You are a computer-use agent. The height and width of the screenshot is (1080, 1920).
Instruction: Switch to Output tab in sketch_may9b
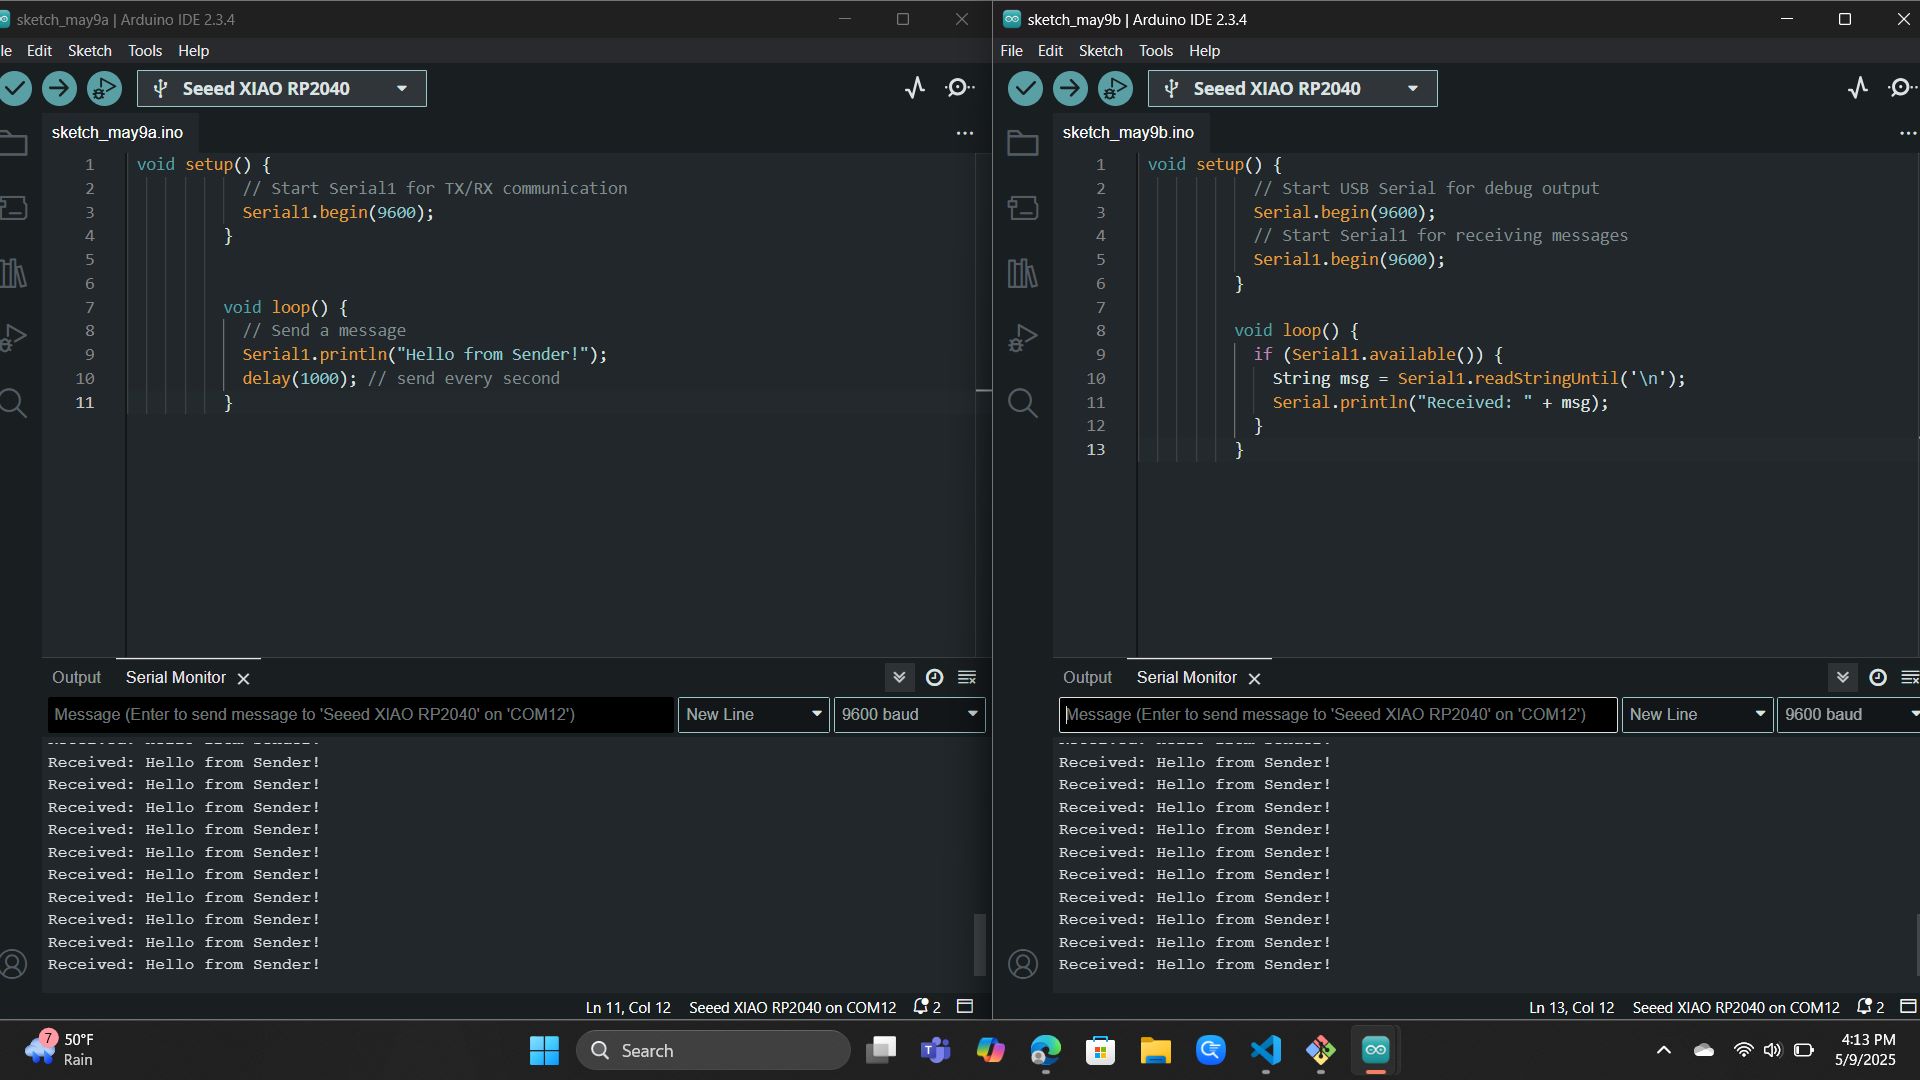pyautogui.click(x=1087, y=677)
